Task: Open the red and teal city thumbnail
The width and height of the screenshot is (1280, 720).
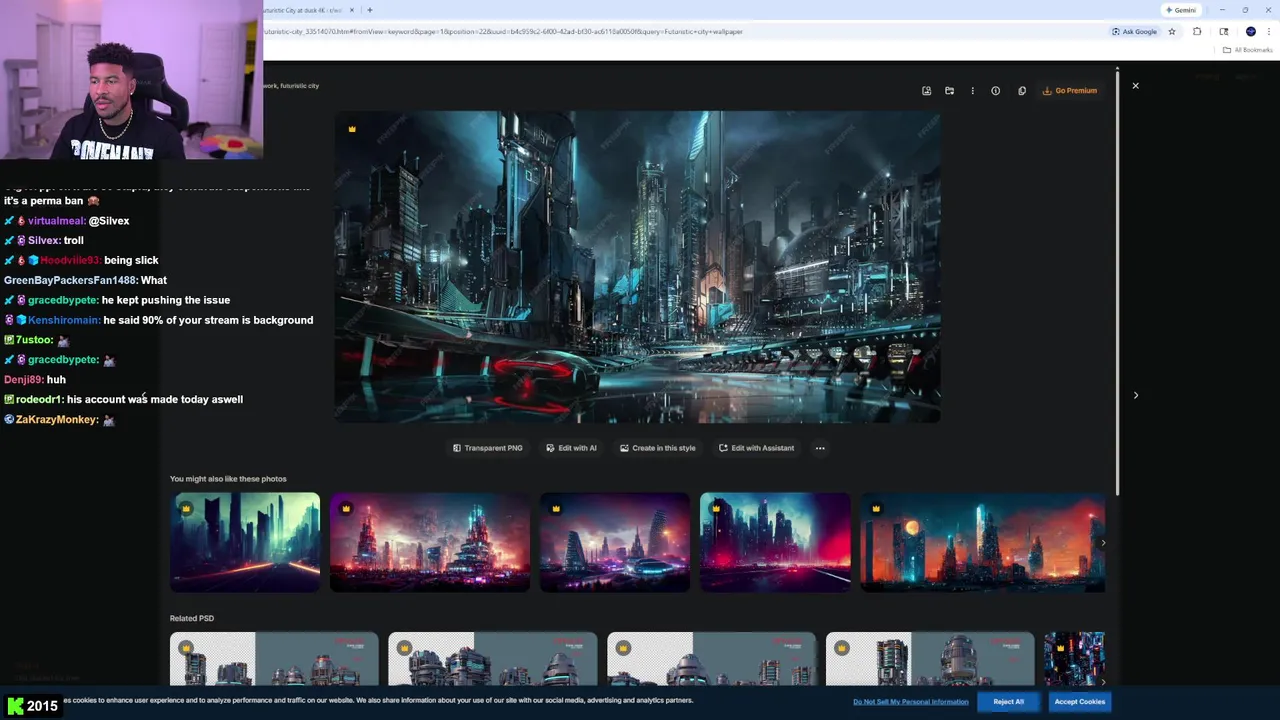Action: pyautogui.click(x=430, y=542)
